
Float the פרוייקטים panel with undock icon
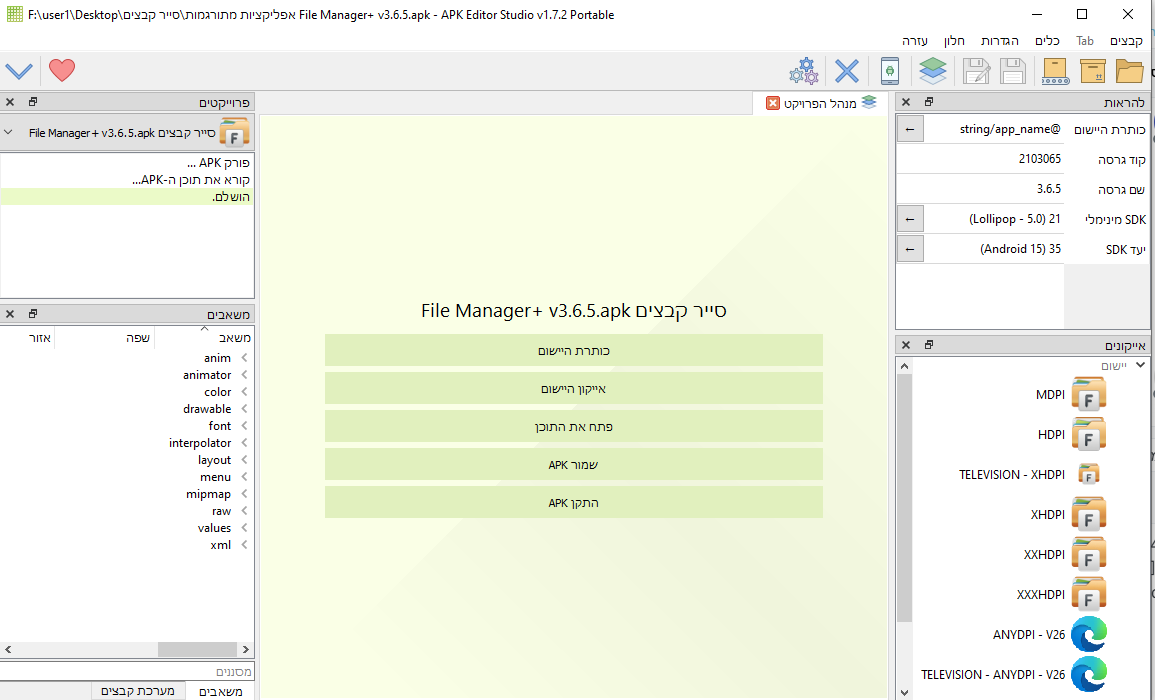32,102
